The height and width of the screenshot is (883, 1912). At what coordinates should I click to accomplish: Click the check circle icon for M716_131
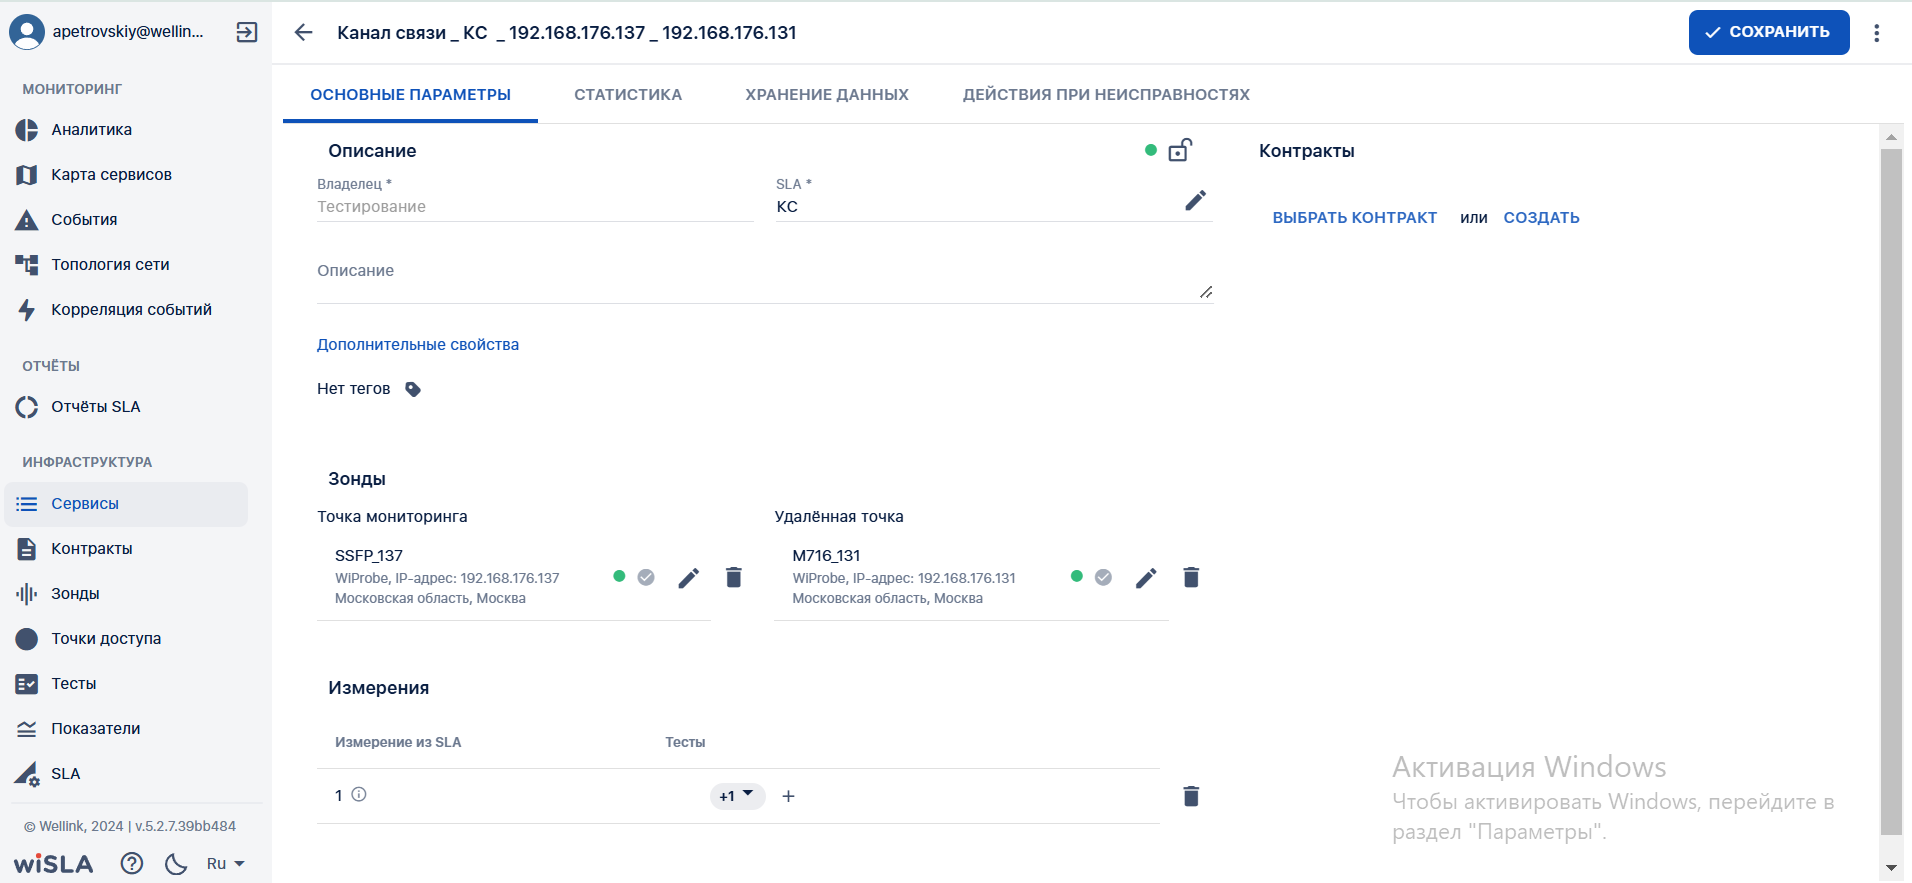(1103, 577)
